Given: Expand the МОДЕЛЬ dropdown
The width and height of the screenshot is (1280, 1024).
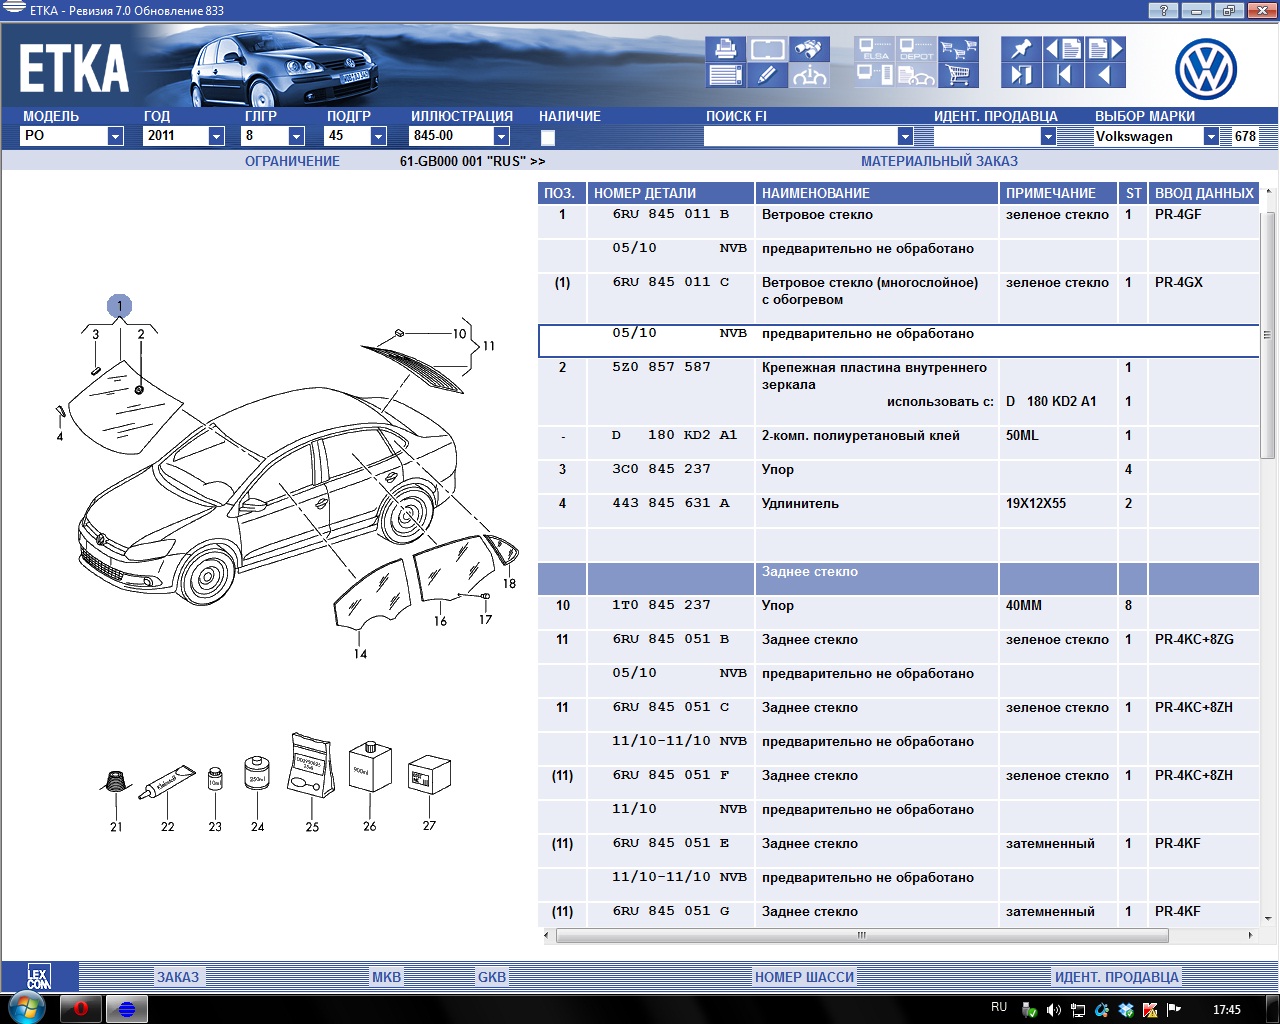Looking at the screenshot, I should (115, 136).
